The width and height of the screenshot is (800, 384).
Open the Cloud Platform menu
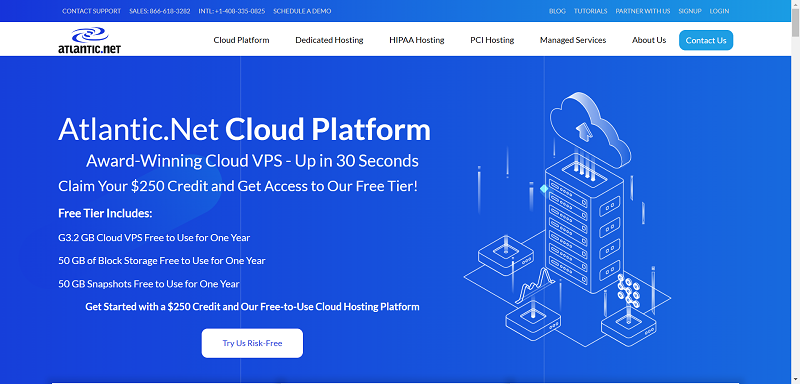241,40
